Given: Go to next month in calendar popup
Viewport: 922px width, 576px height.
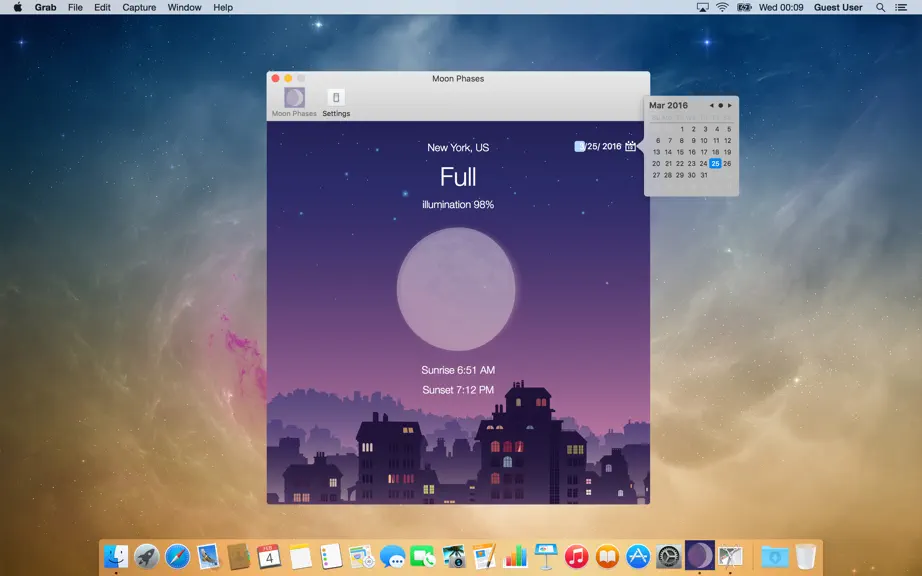Looking at the screenshot, I should click(x=730, y=105).
